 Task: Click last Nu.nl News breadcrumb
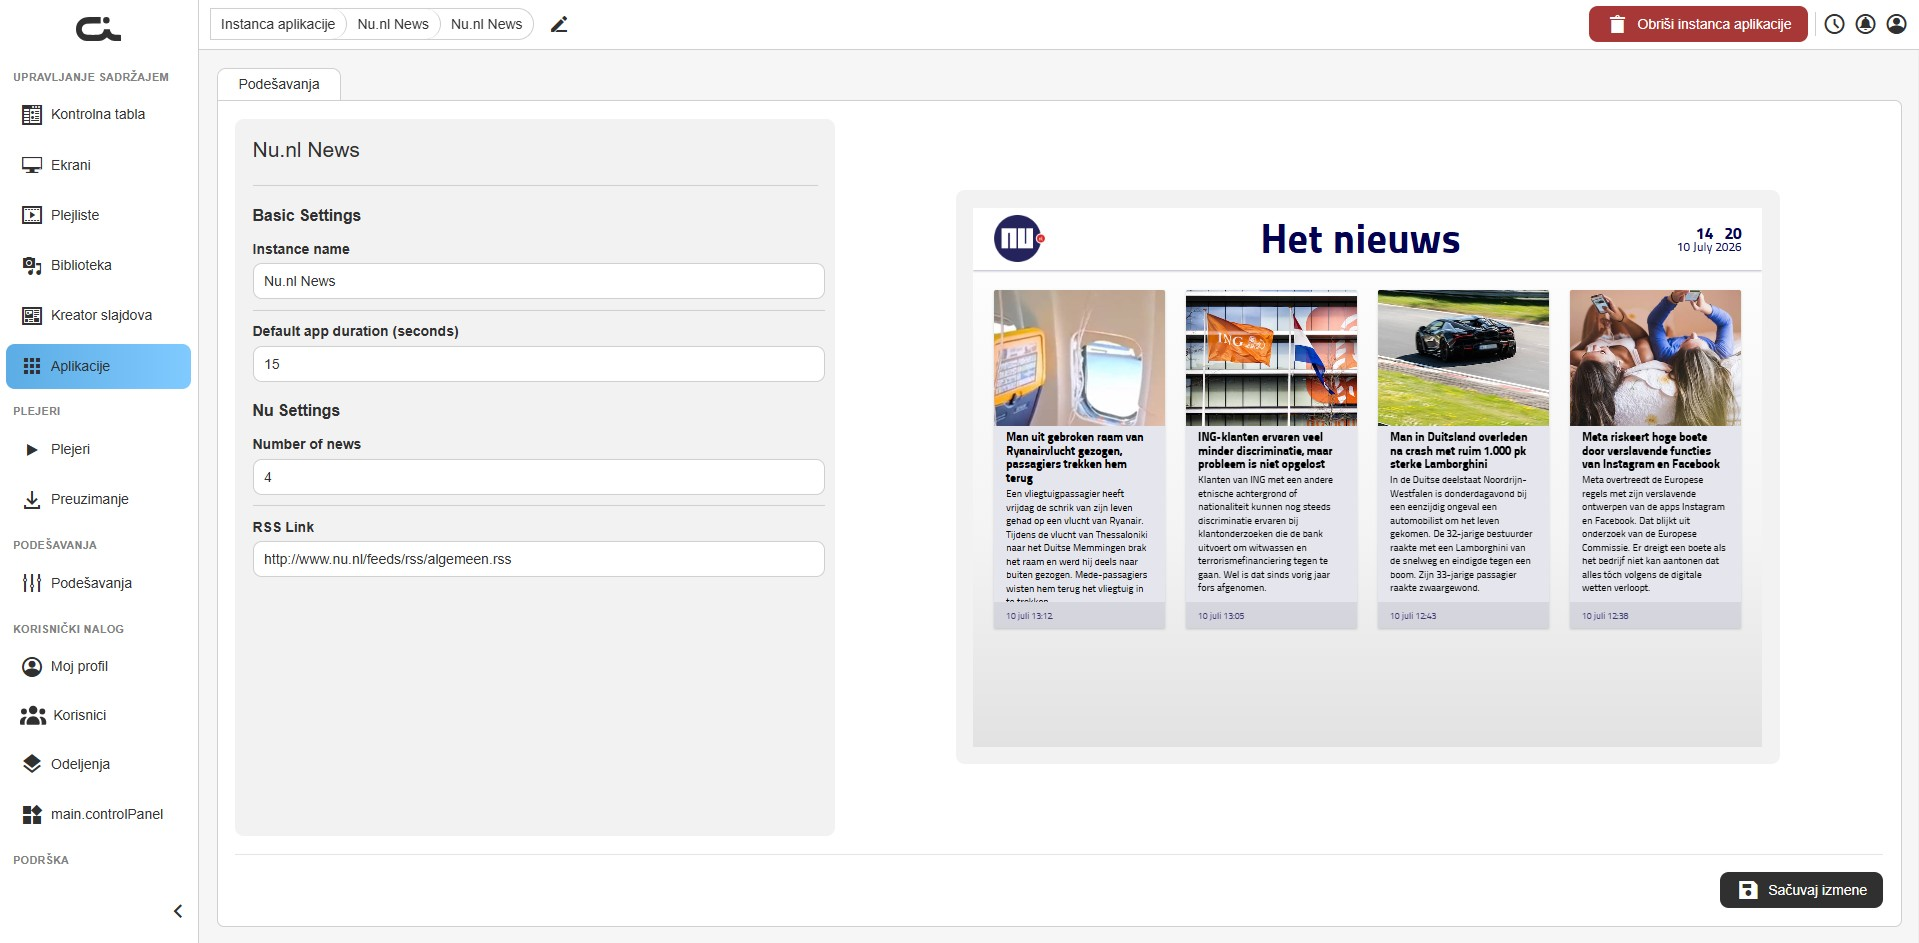[x=486, y=24]
